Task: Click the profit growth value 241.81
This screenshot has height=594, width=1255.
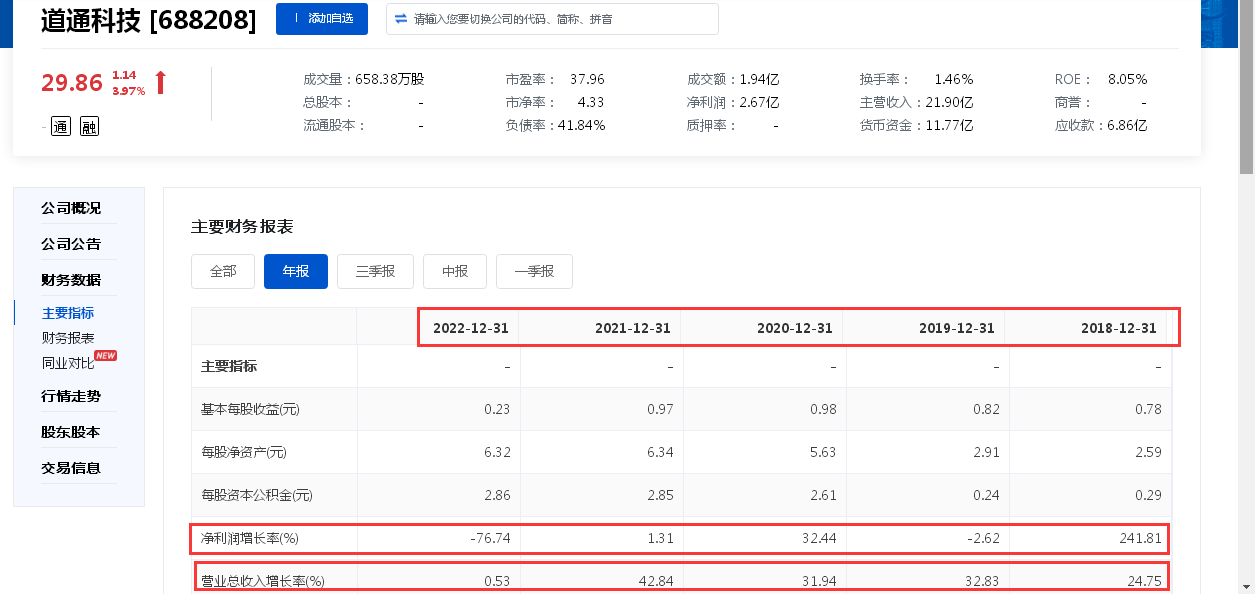Action: tap(1141, 538)
